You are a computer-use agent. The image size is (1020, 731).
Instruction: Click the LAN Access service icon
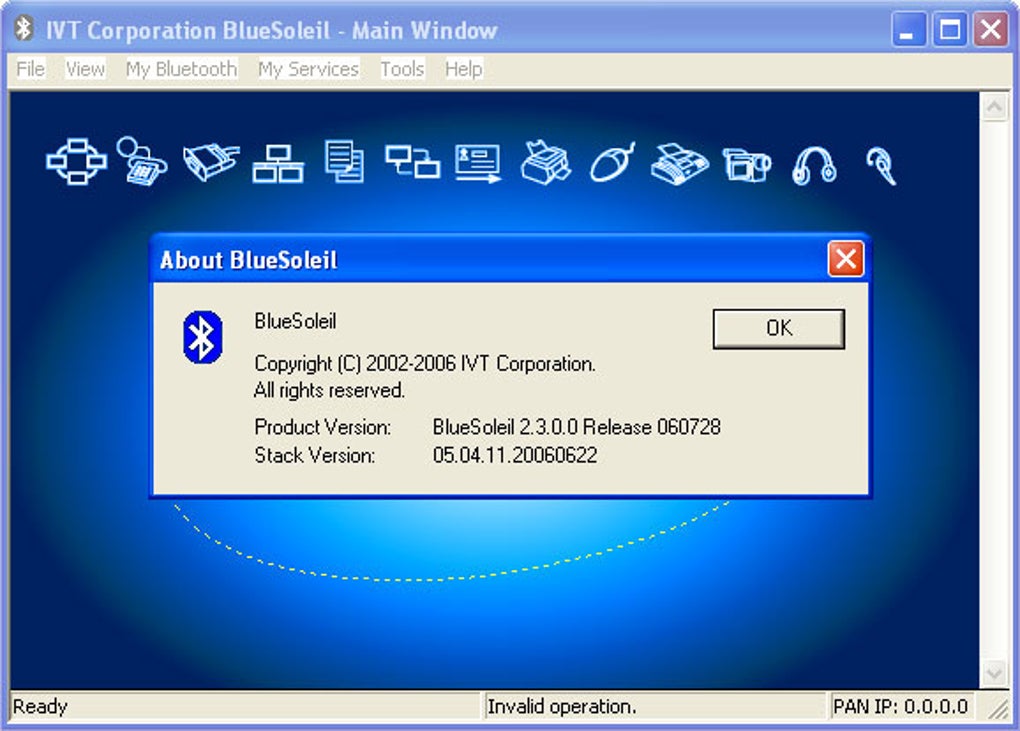pyautogui.click(x=278, y=162)
